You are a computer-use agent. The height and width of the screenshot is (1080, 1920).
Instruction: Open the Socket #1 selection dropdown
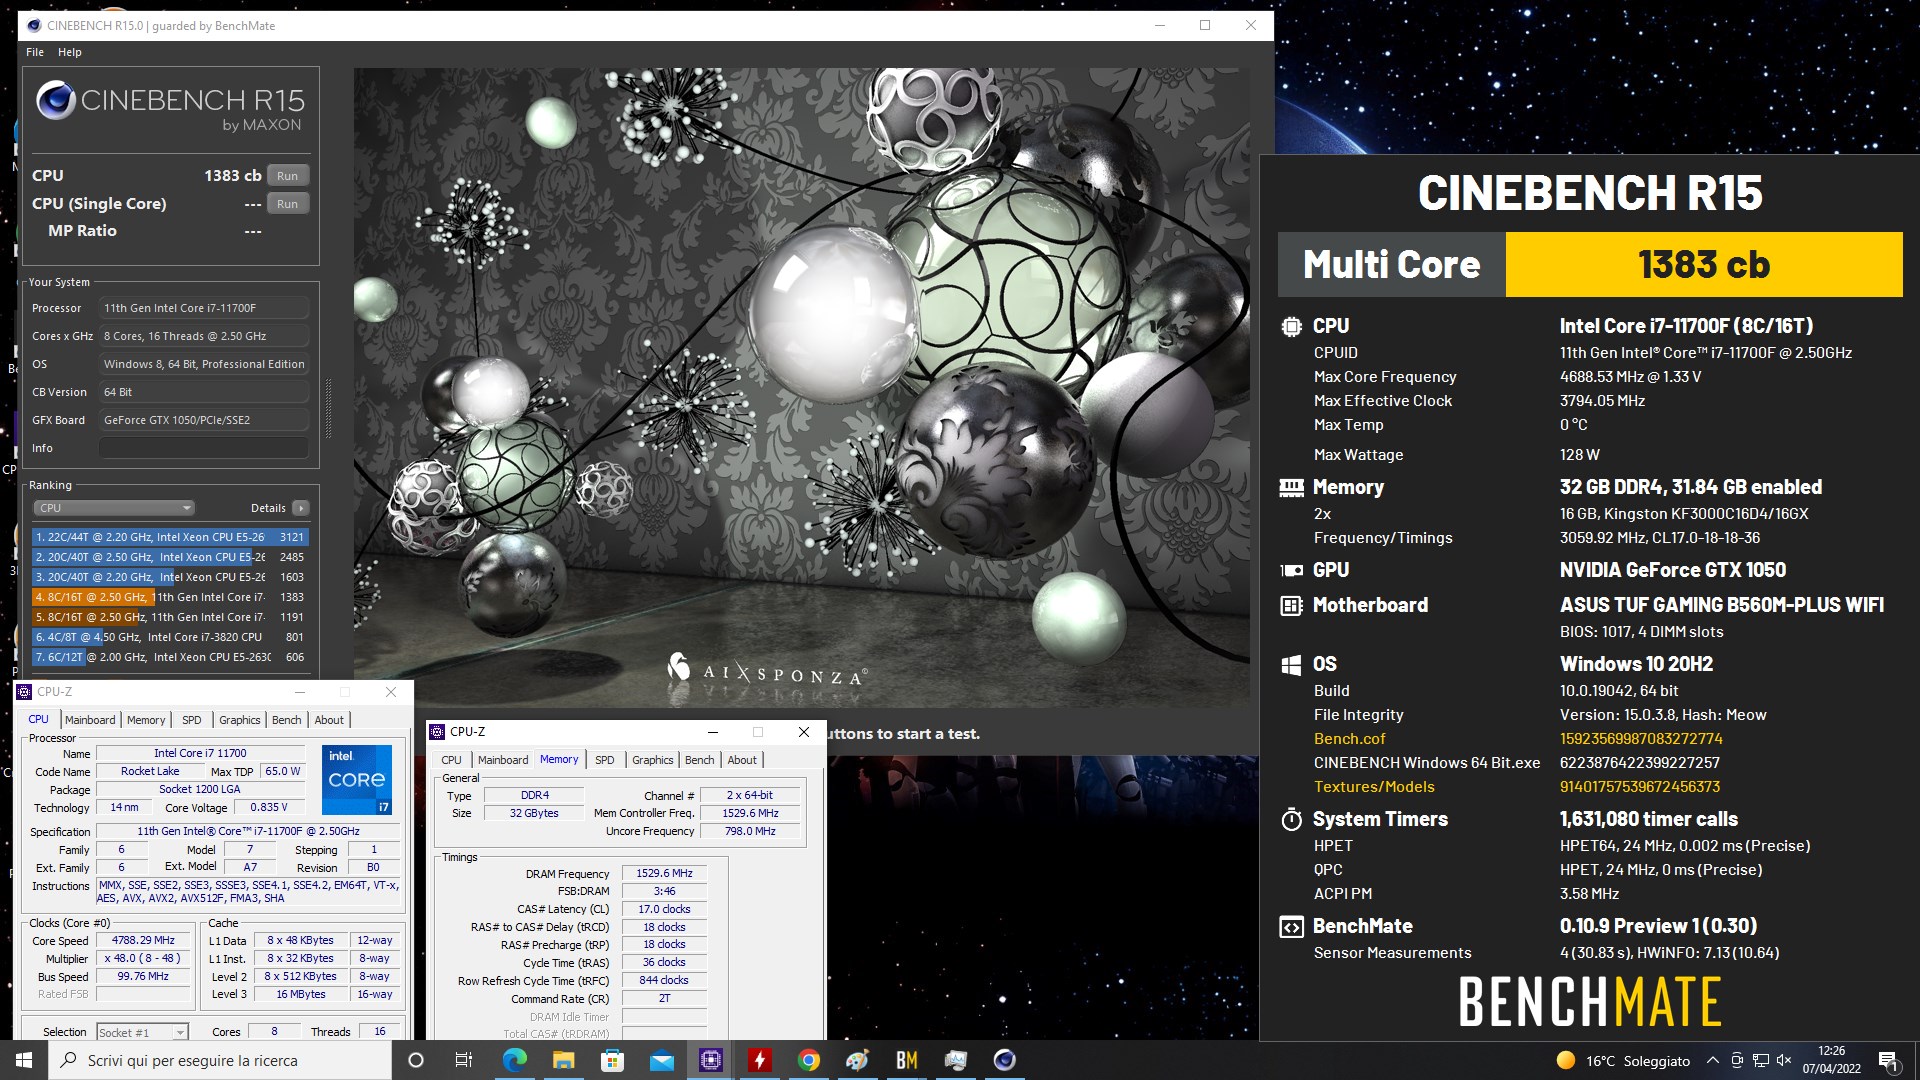pos(142,1032)
